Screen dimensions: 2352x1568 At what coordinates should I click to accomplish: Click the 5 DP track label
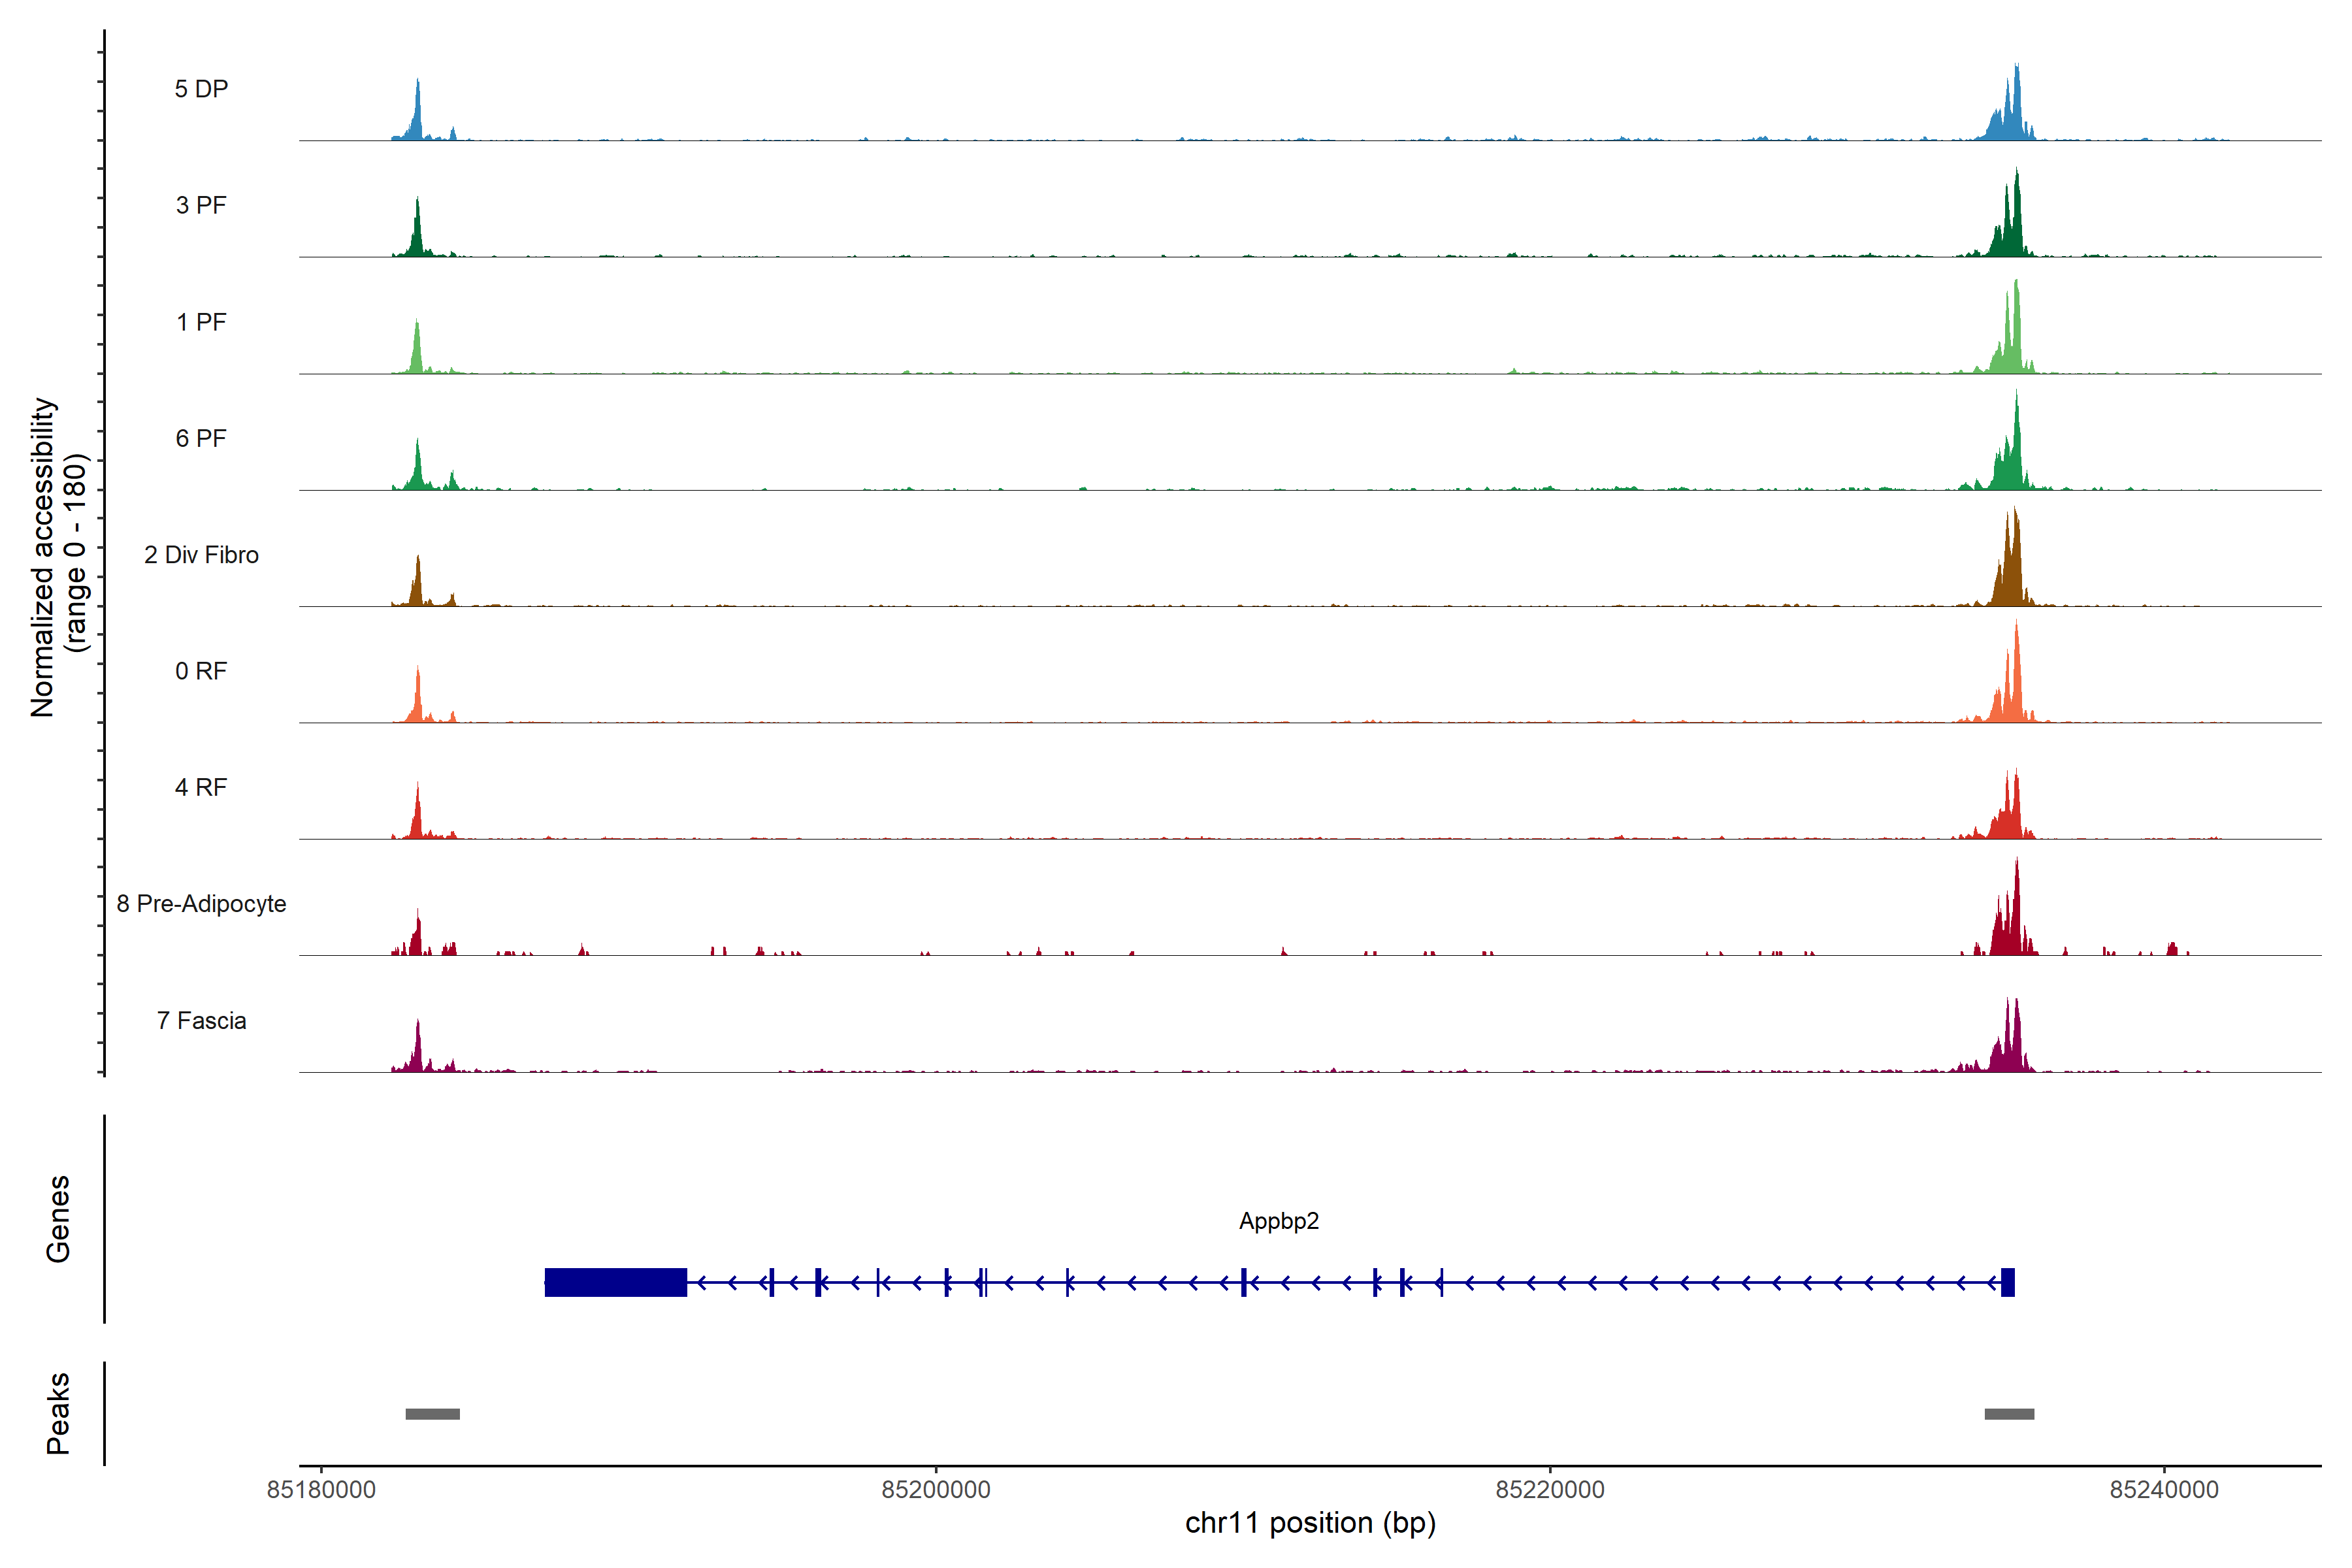pyautogui.click(x=201, y=89)
